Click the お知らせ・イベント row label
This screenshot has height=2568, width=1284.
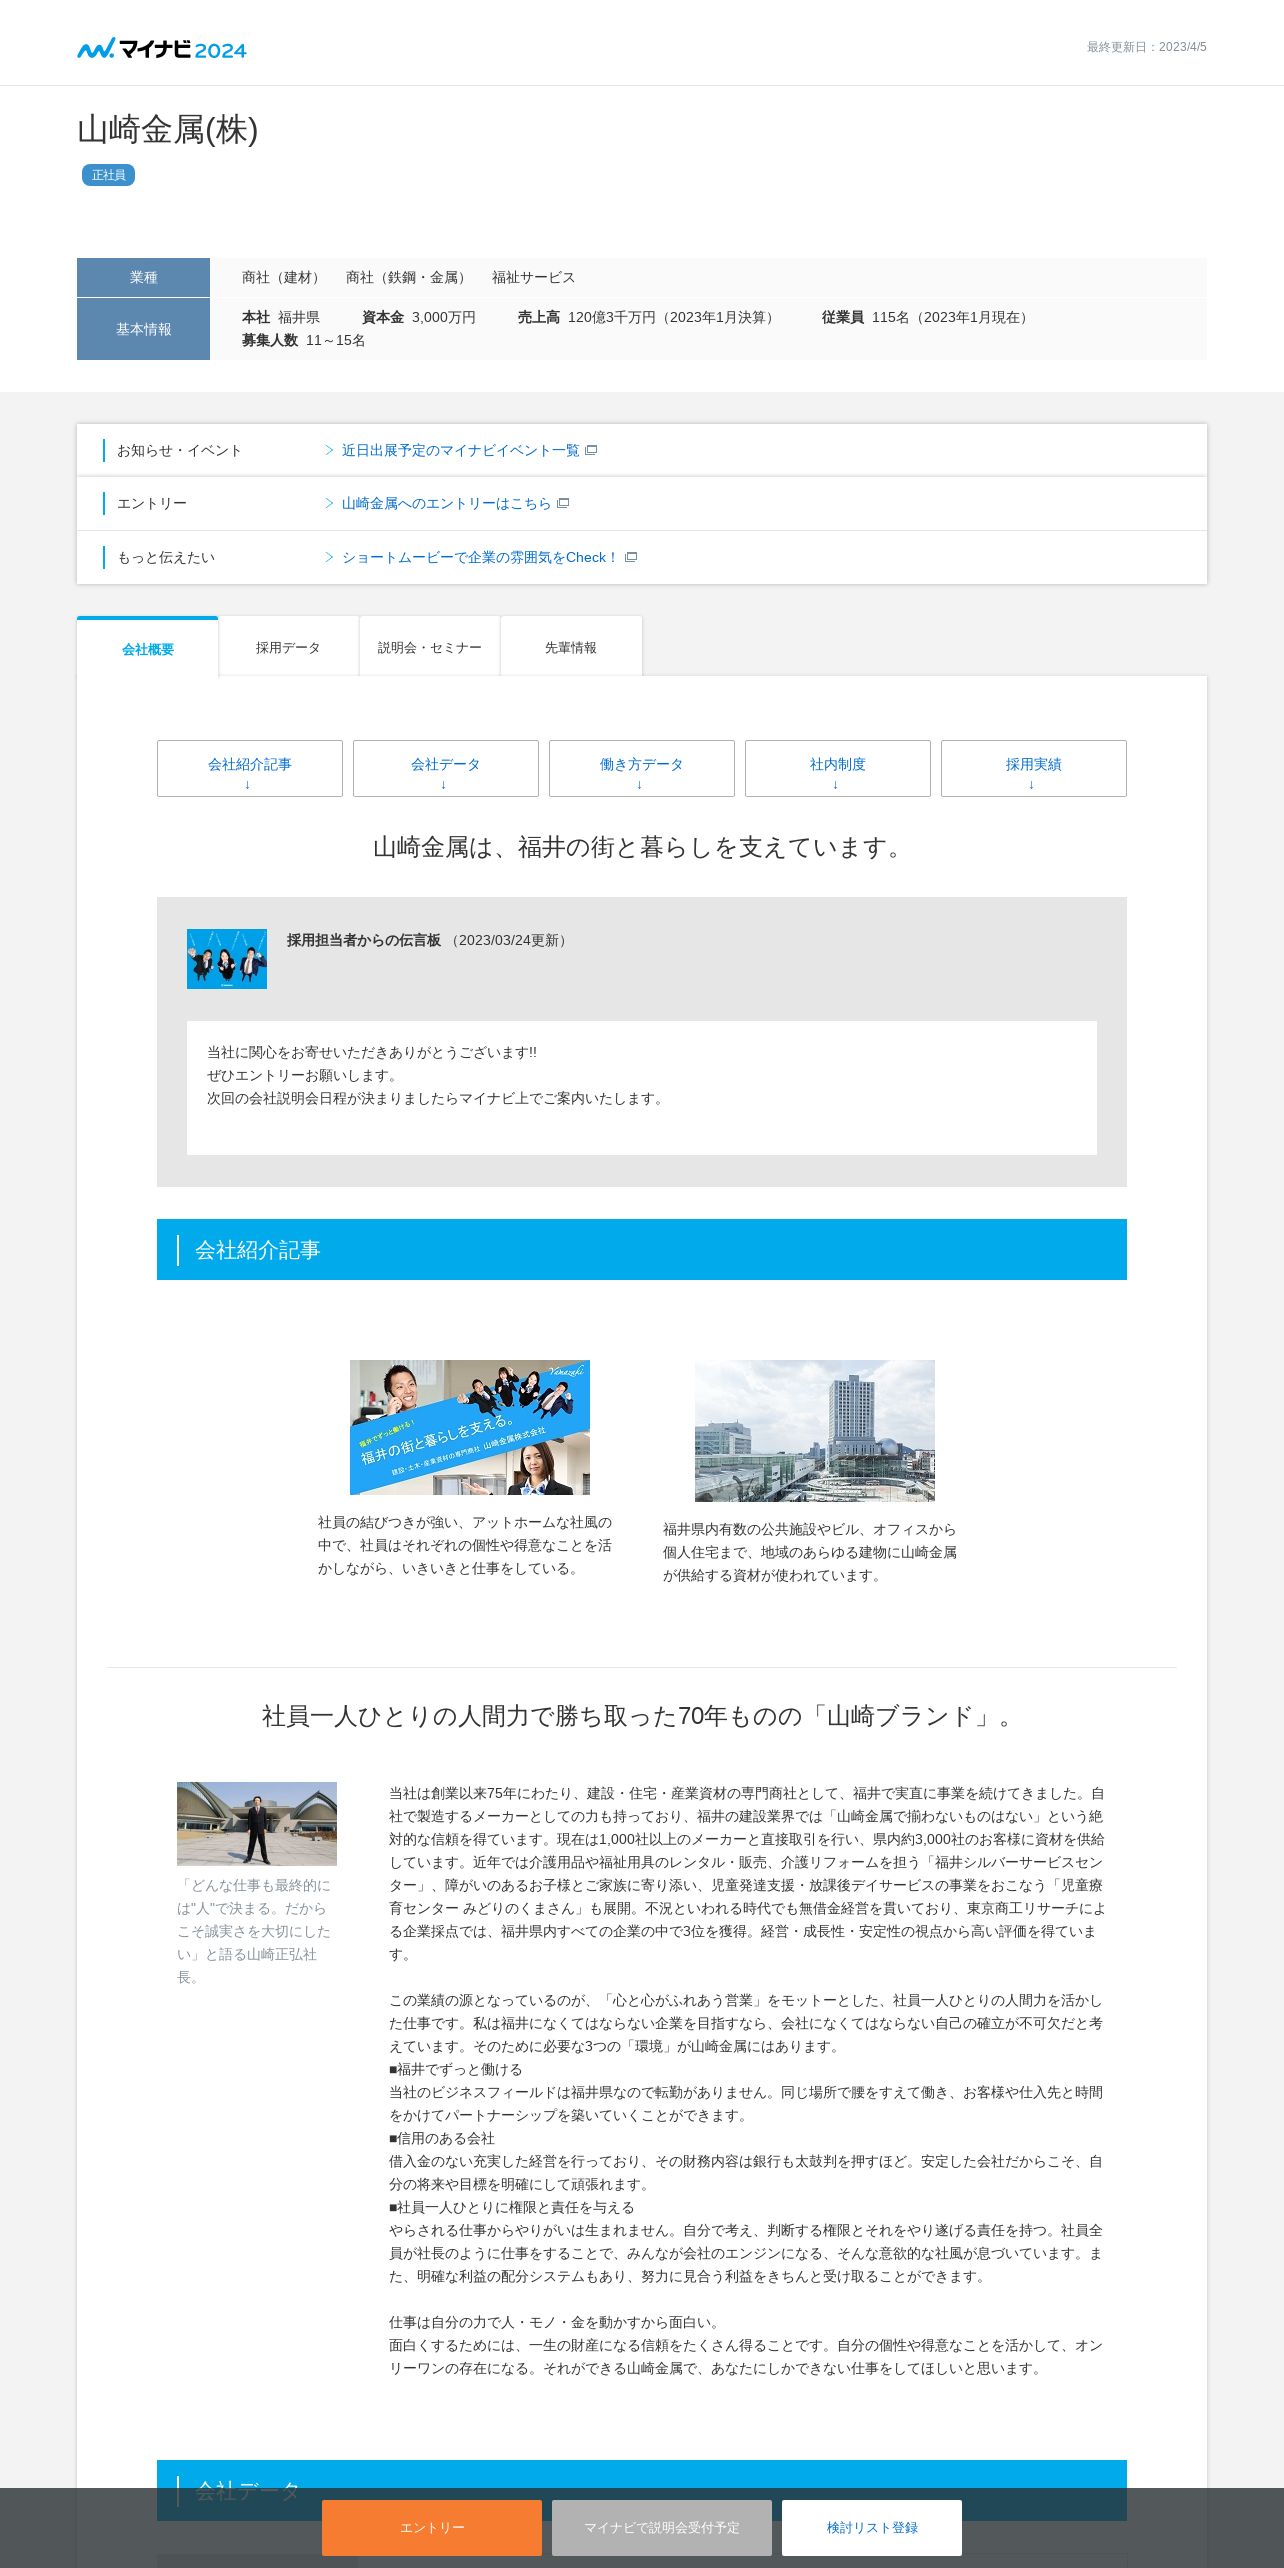pos(179,450)
